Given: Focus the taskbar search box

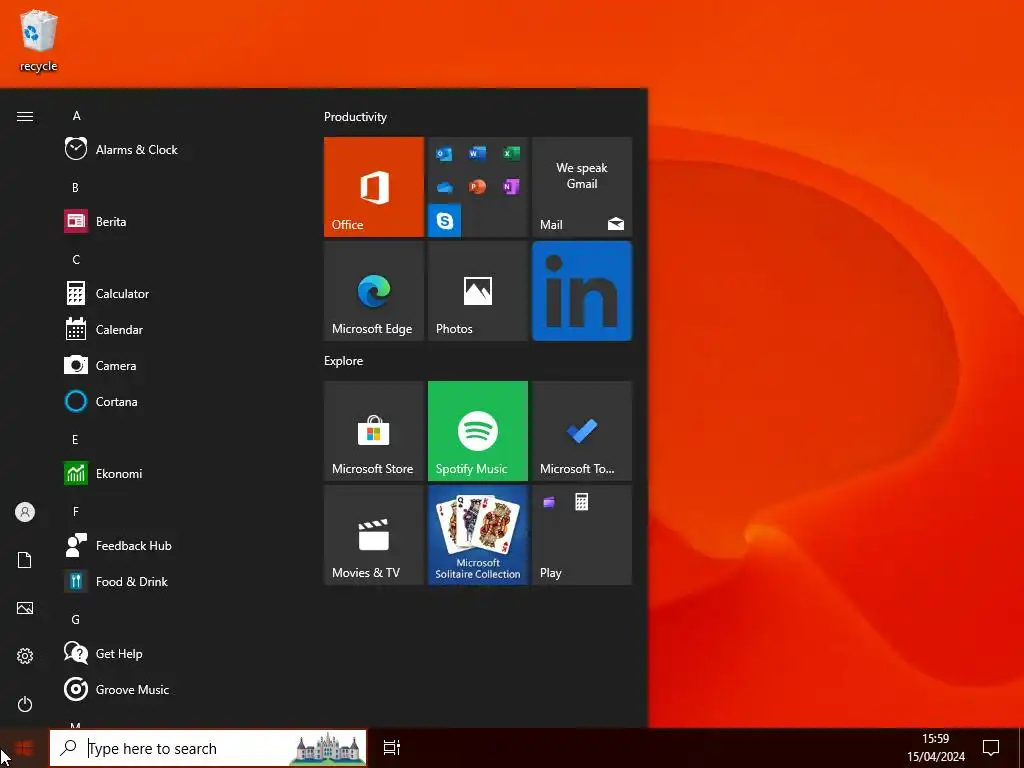Looking at the screenshot, I should [208, 748].
